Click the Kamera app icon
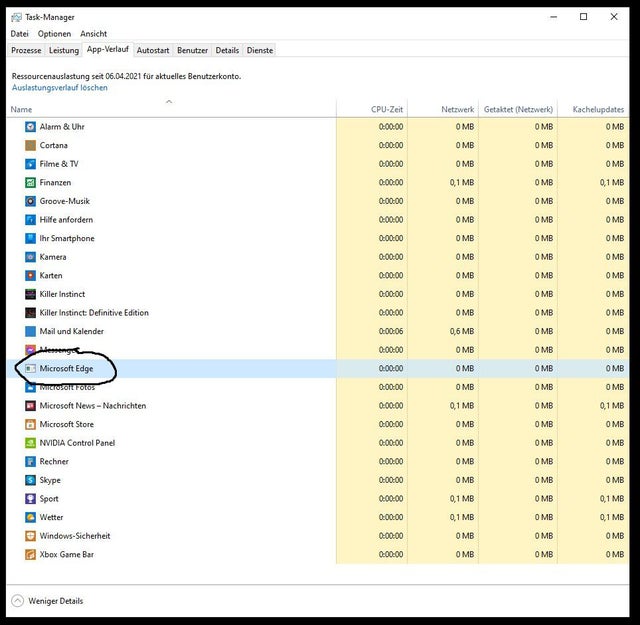The height and width of the screenshot is (625, 640). pyautogui.click(x=30, y=257)
